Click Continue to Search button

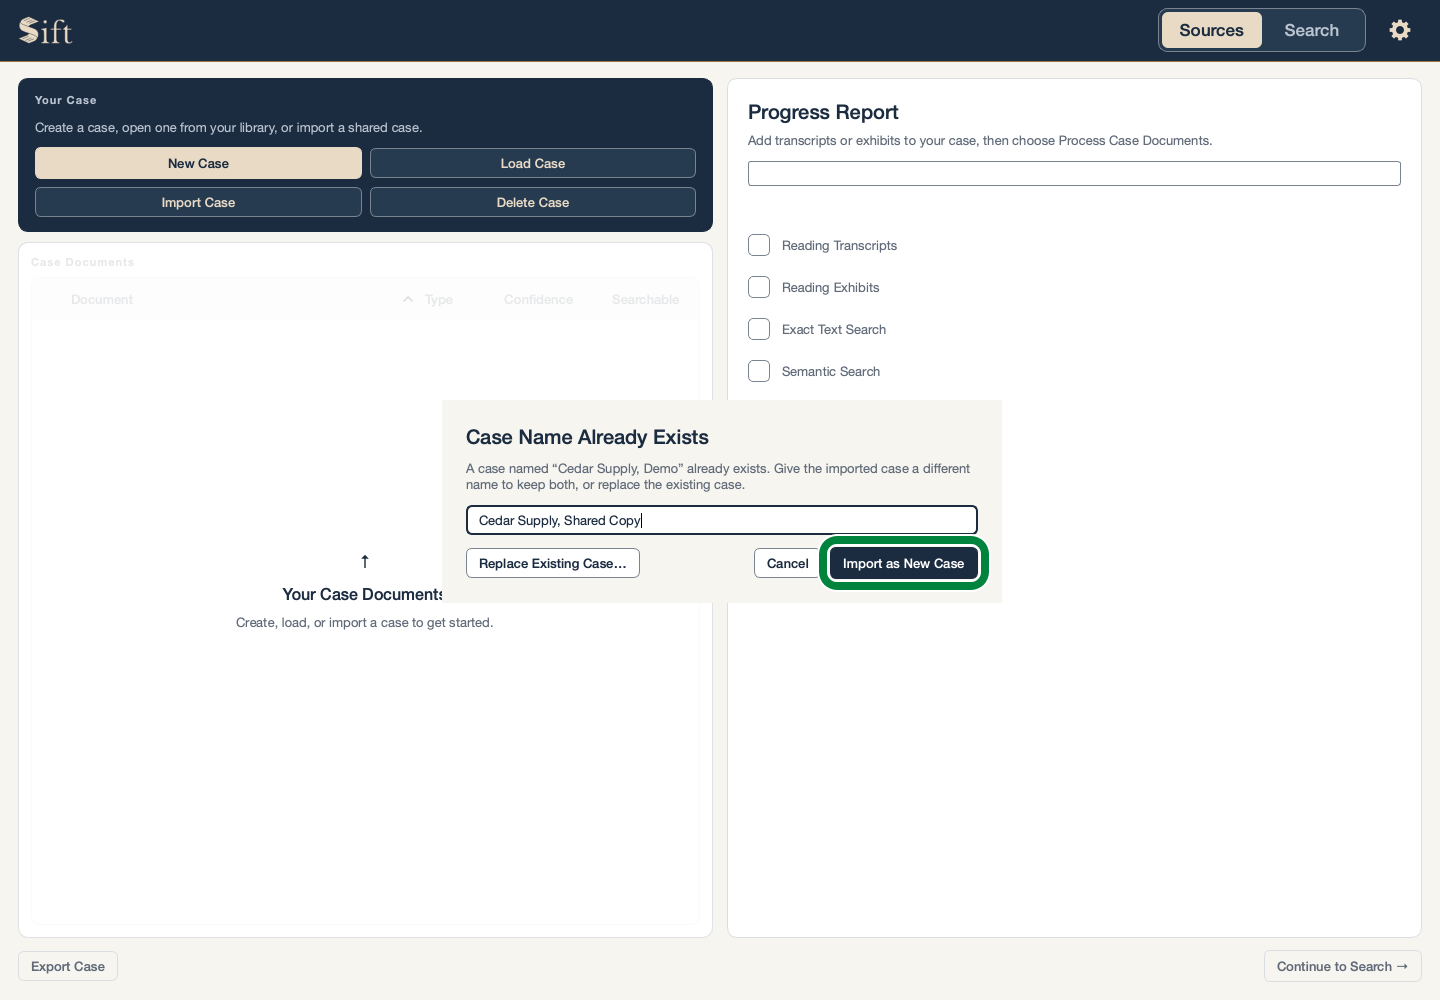coord(1342,966)
